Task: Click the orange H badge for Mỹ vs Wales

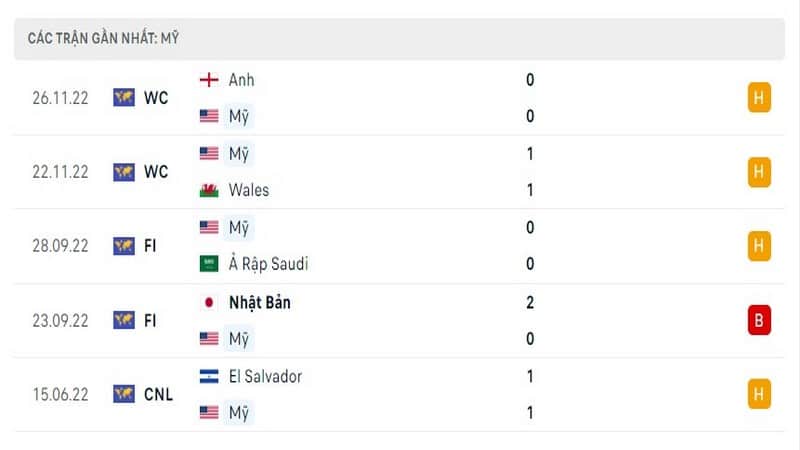Action: point(759,172)
